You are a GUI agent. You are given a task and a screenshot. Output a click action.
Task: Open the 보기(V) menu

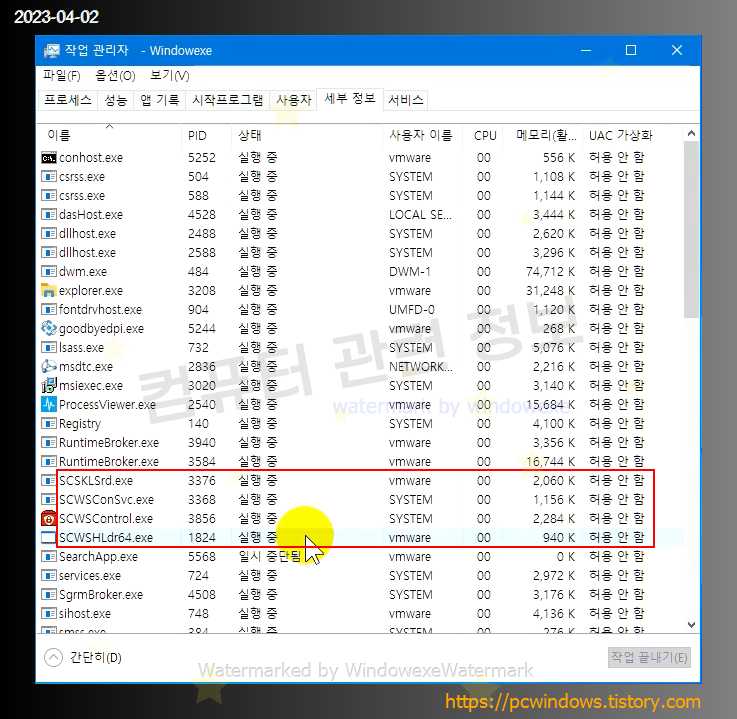(x=169, y=76)
